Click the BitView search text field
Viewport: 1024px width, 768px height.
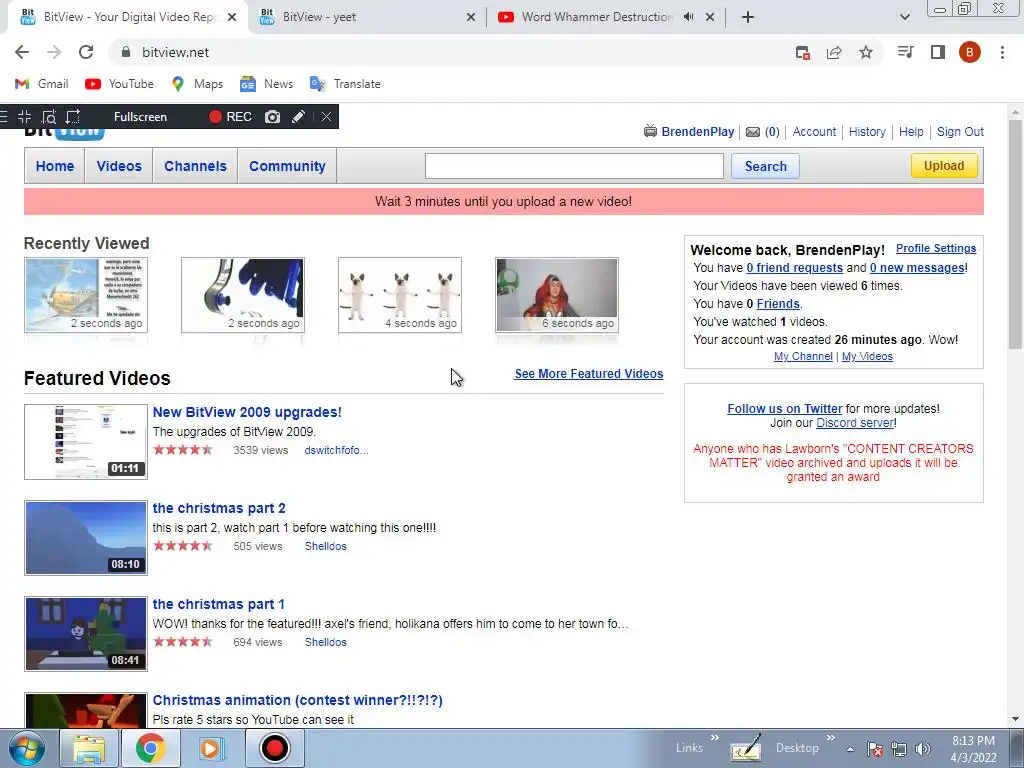(x=574, y=166)
